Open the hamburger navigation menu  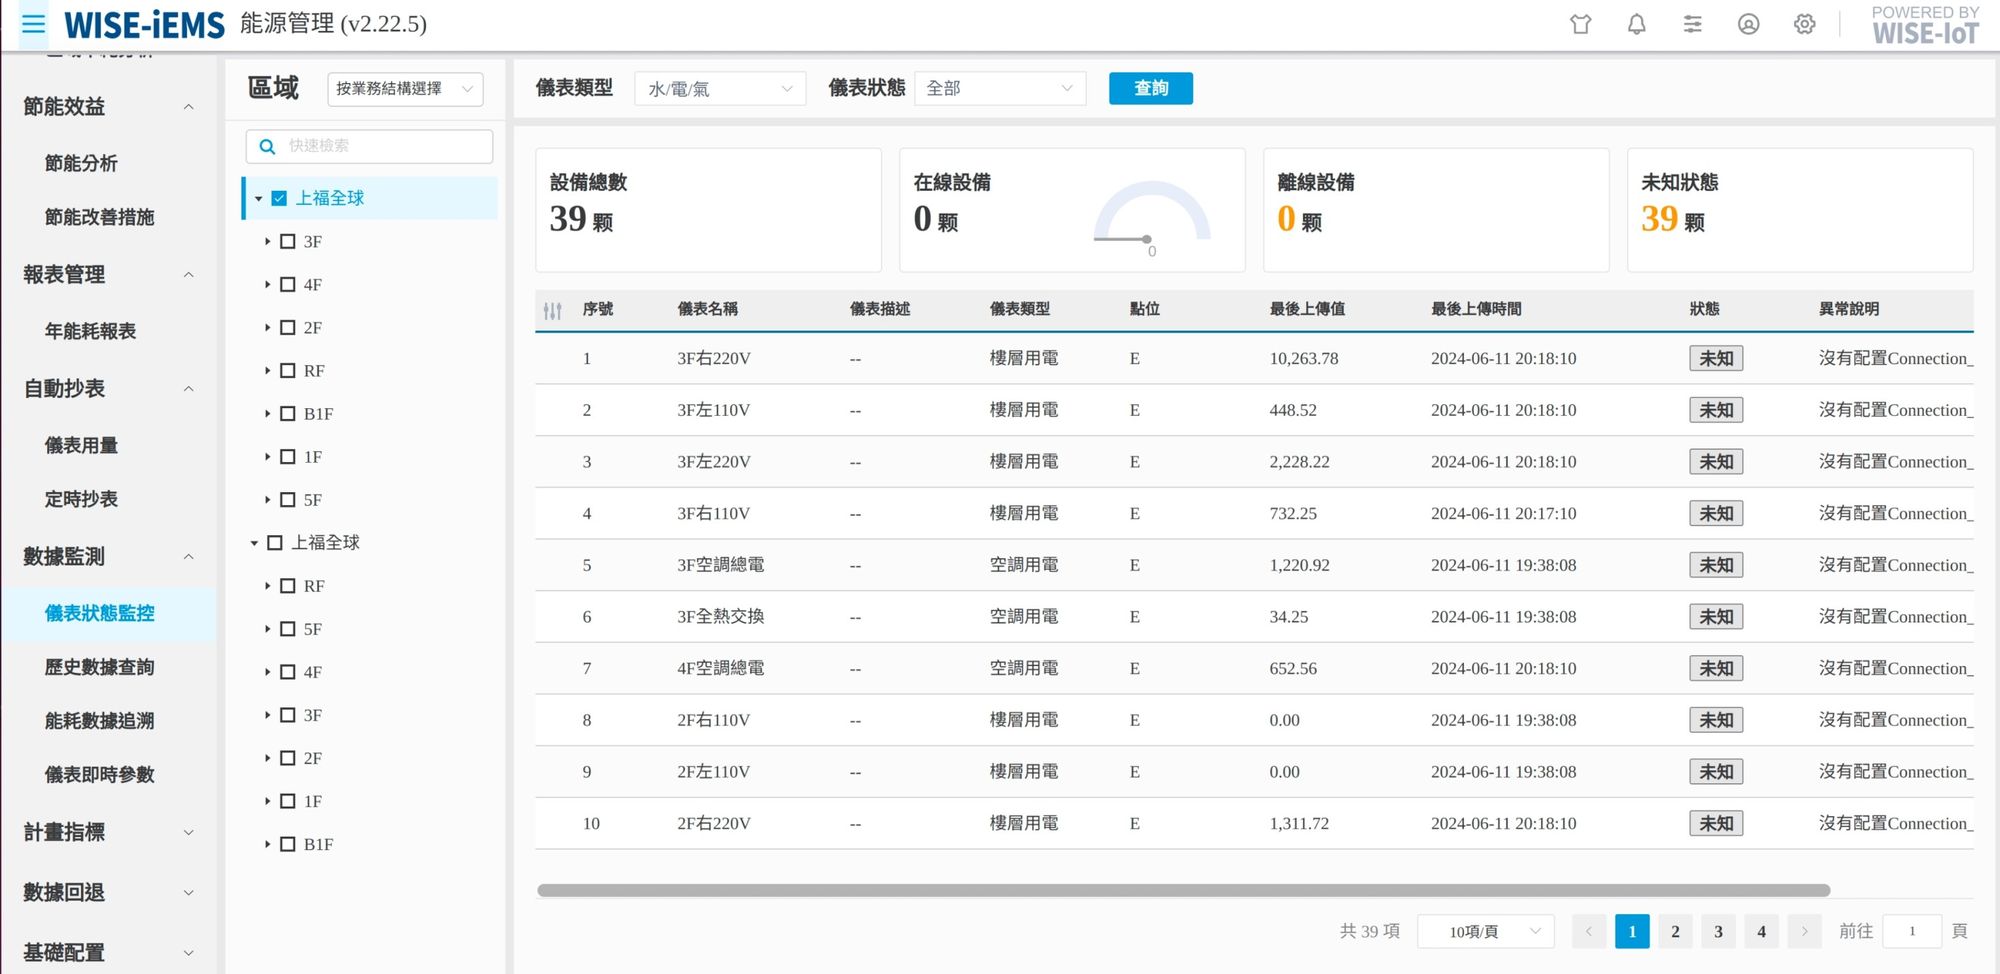(34, 24)
